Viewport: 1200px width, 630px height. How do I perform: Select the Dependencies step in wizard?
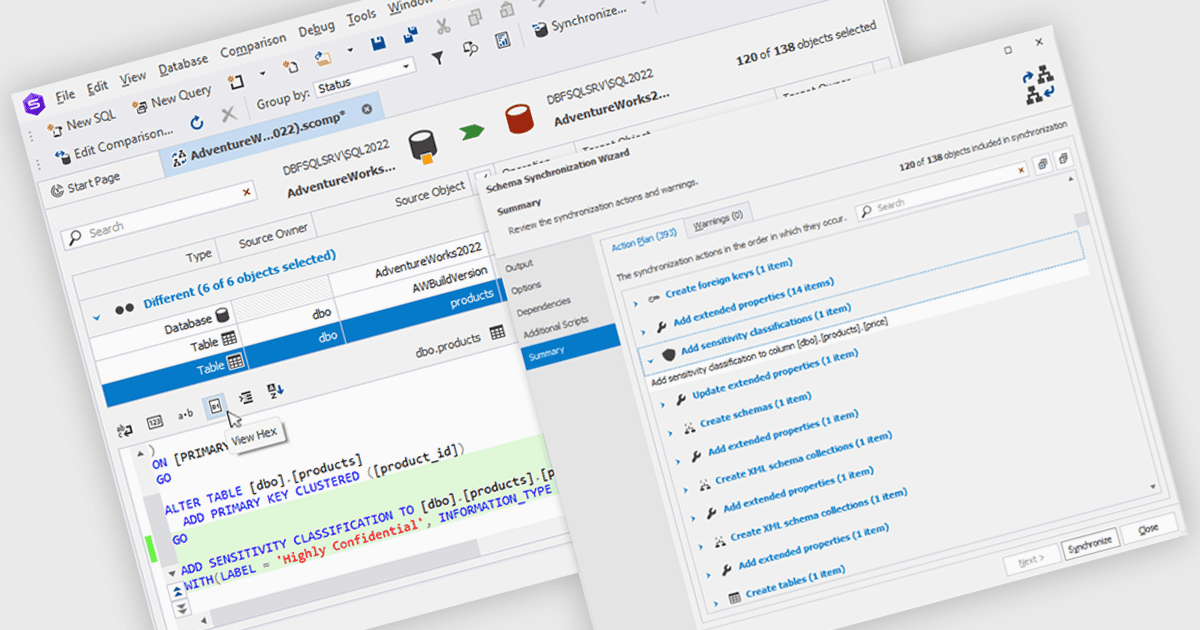(x=543, y=305)
